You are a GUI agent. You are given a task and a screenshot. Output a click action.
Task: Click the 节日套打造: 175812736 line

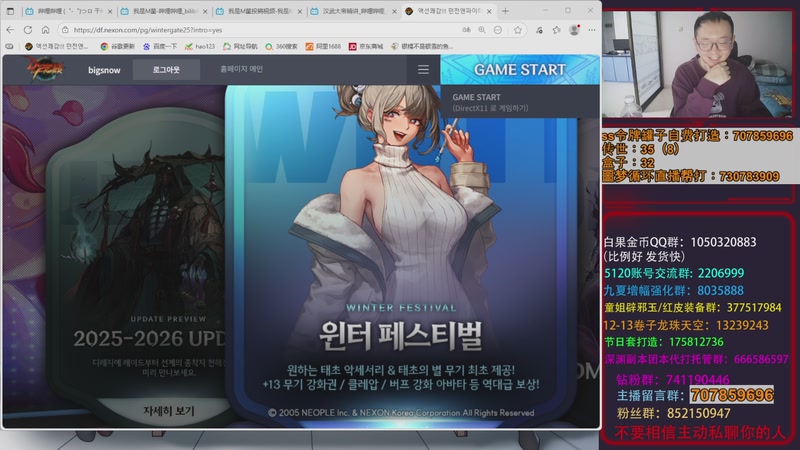tap(664, 341)
